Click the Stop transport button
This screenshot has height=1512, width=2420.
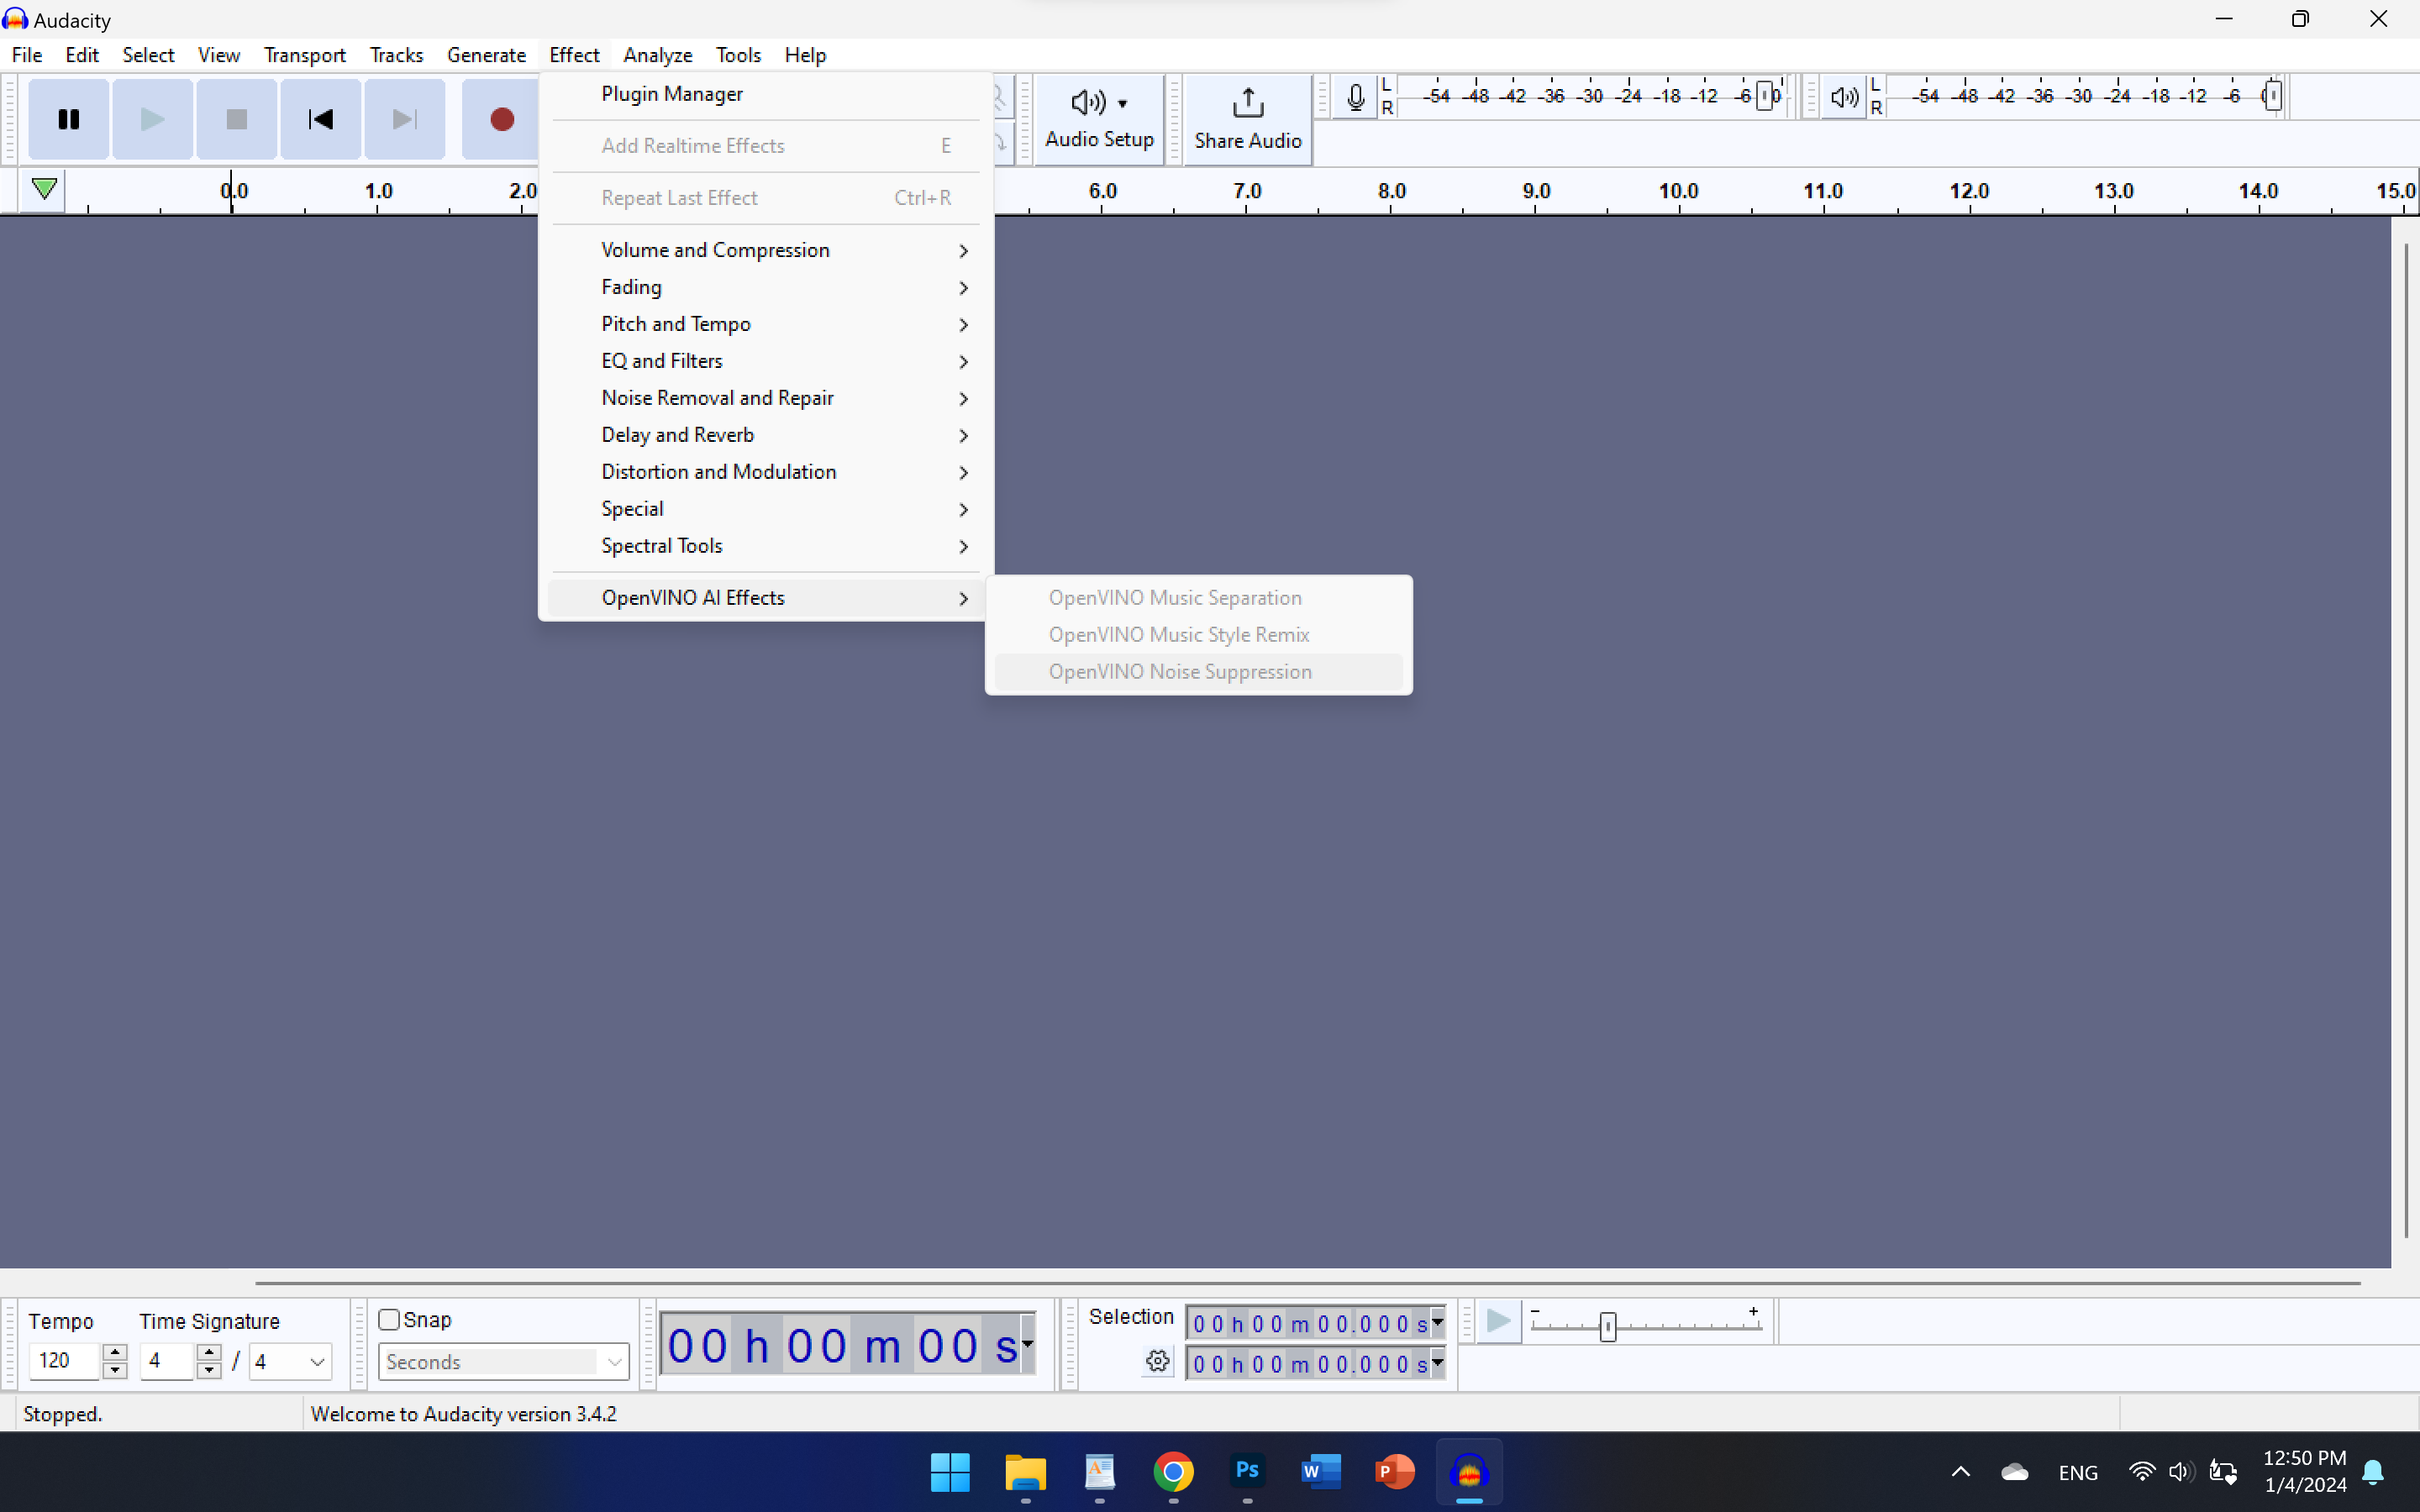click(236, 119)
